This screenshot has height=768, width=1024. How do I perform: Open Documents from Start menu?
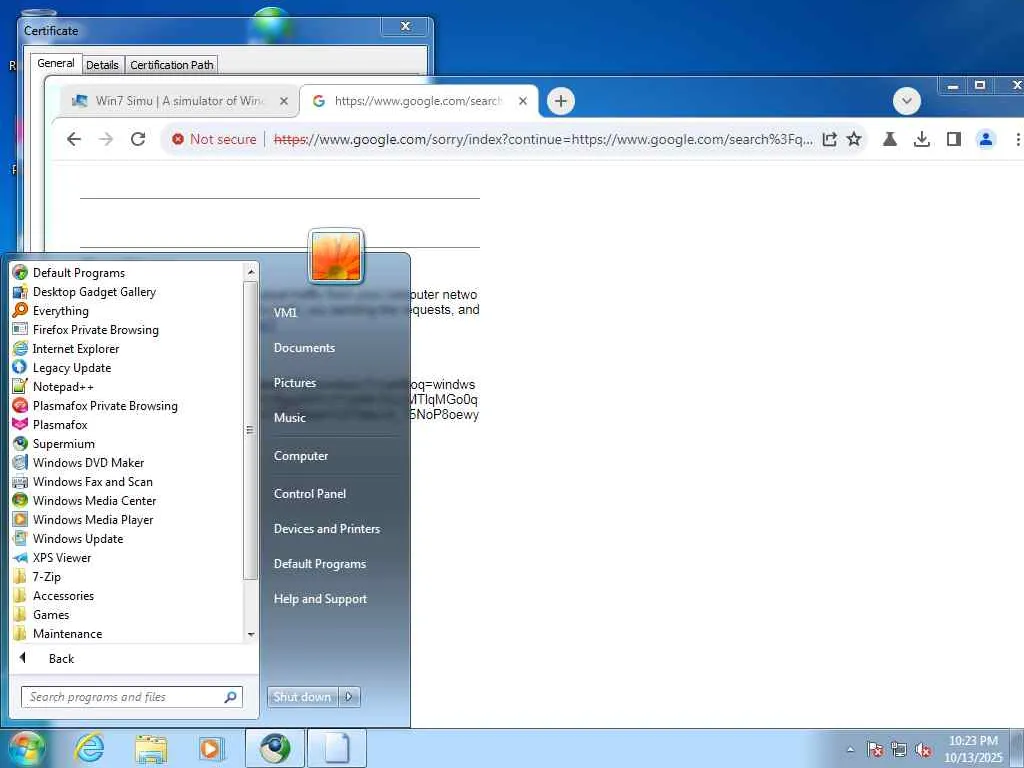pos(304,348)
